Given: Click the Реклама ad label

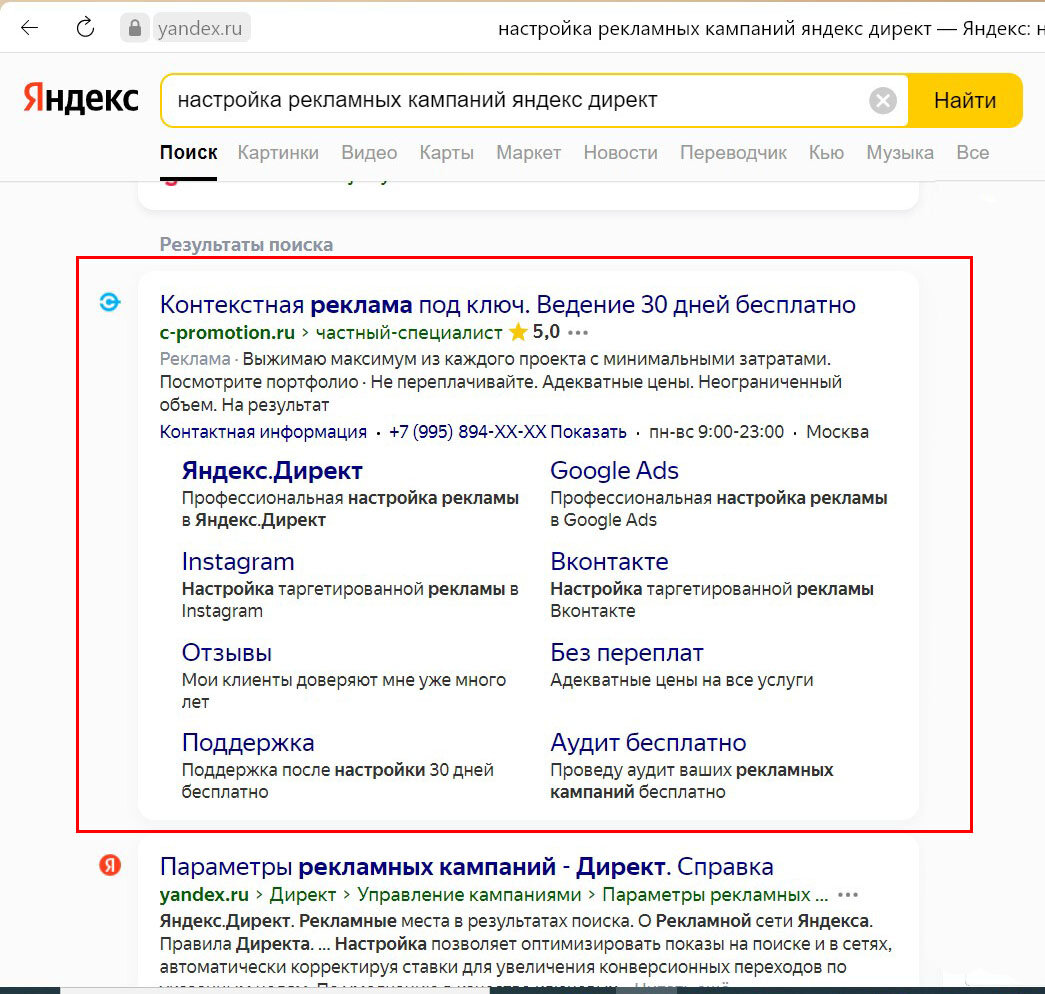Looking at the screenshot, I should coord(195,359).
